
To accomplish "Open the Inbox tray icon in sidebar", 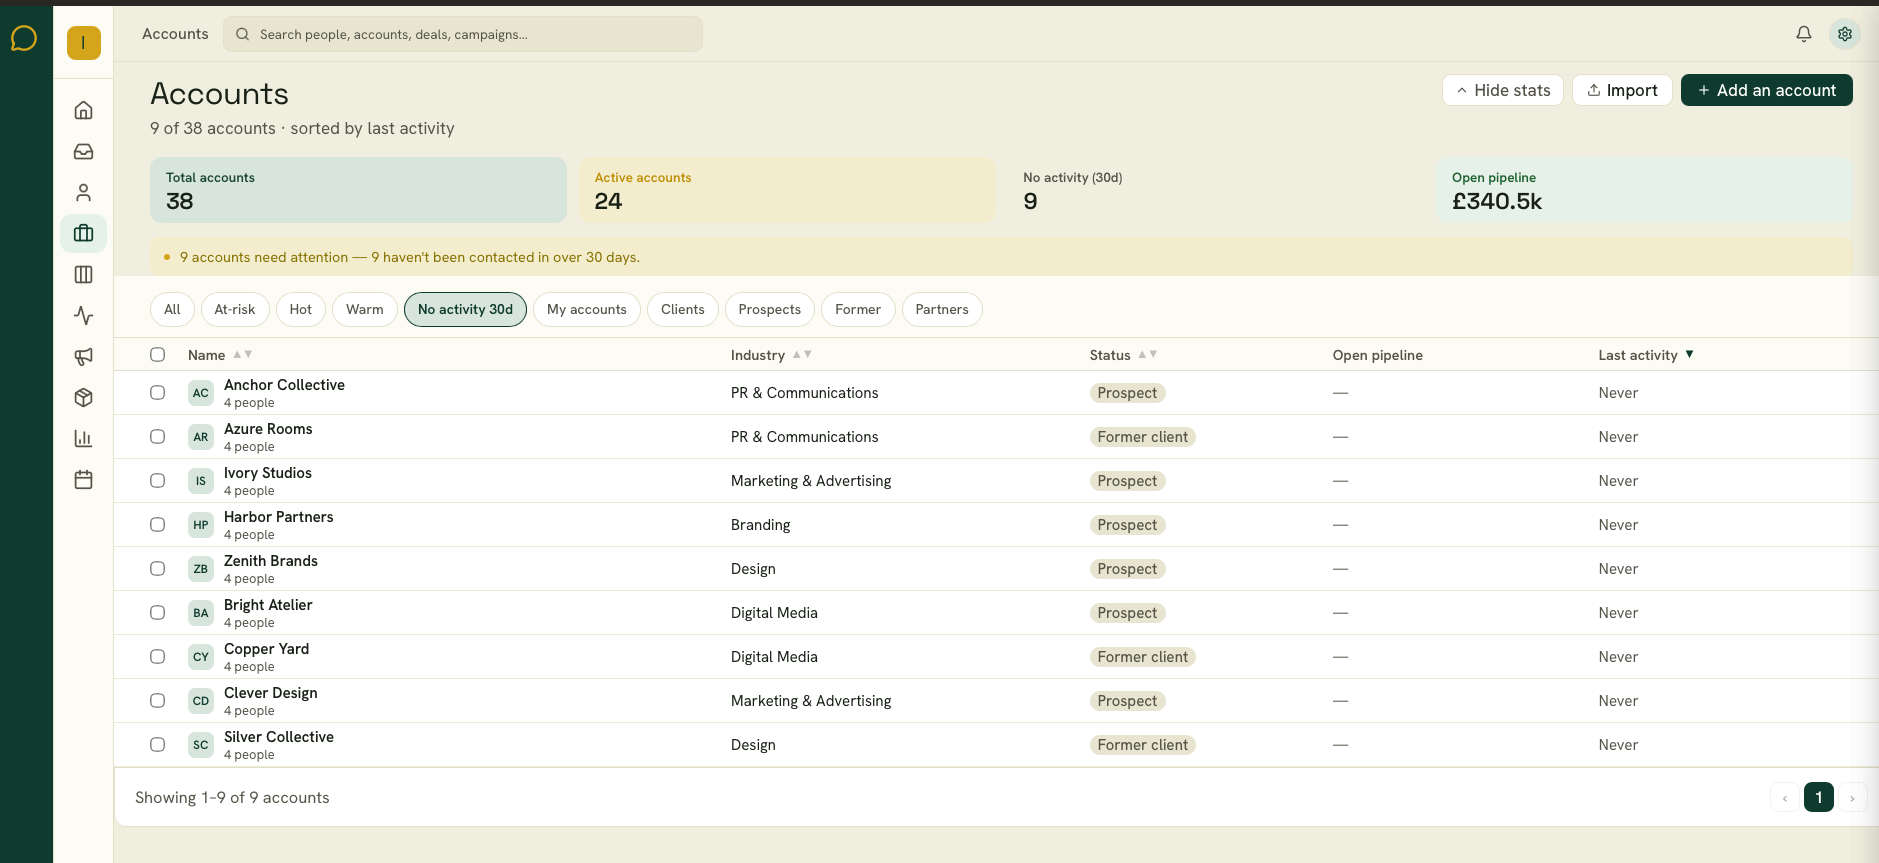I will 84,151.
